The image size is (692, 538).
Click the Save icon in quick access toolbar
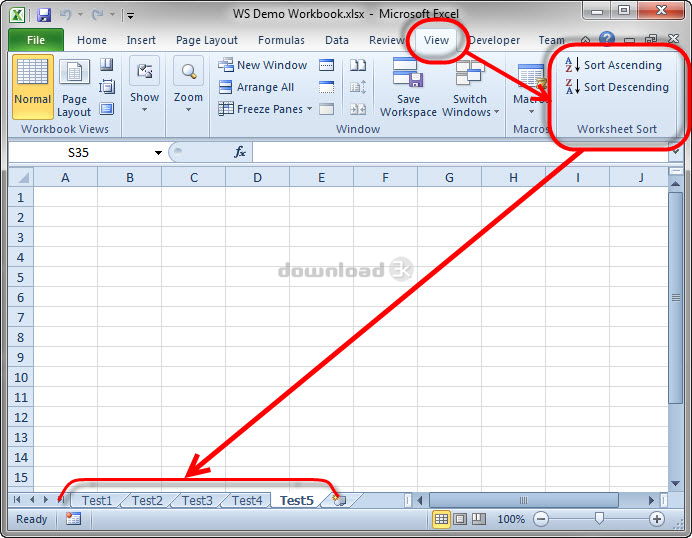44,15
